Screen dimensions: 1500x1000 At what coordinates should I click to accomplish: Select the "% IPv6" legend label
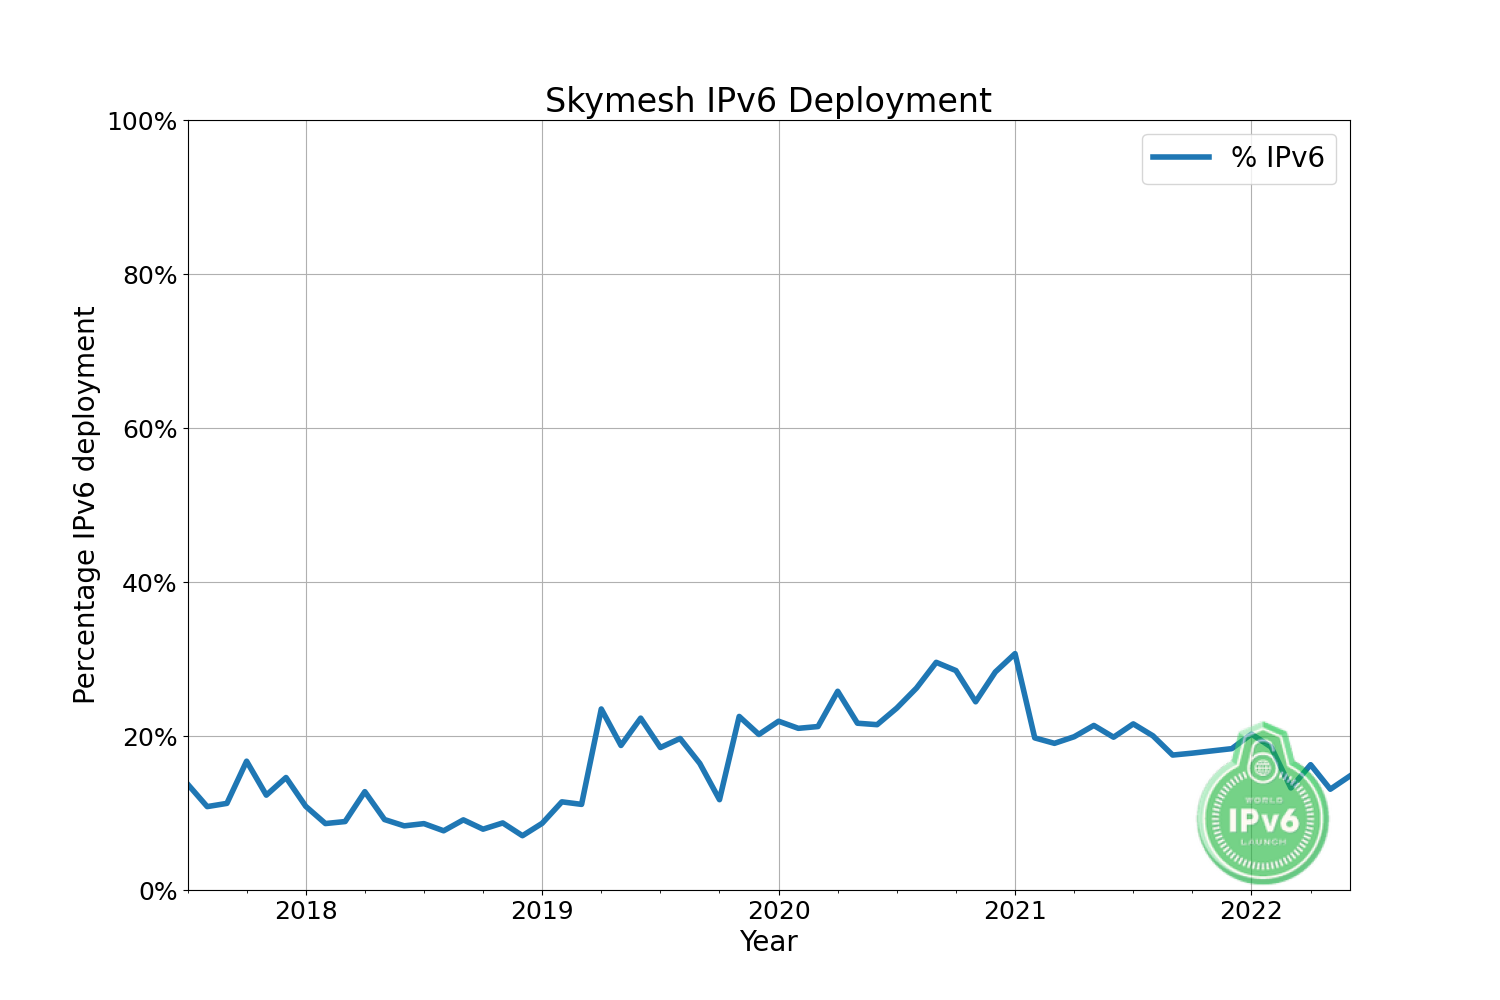(x=1277, y=157)
